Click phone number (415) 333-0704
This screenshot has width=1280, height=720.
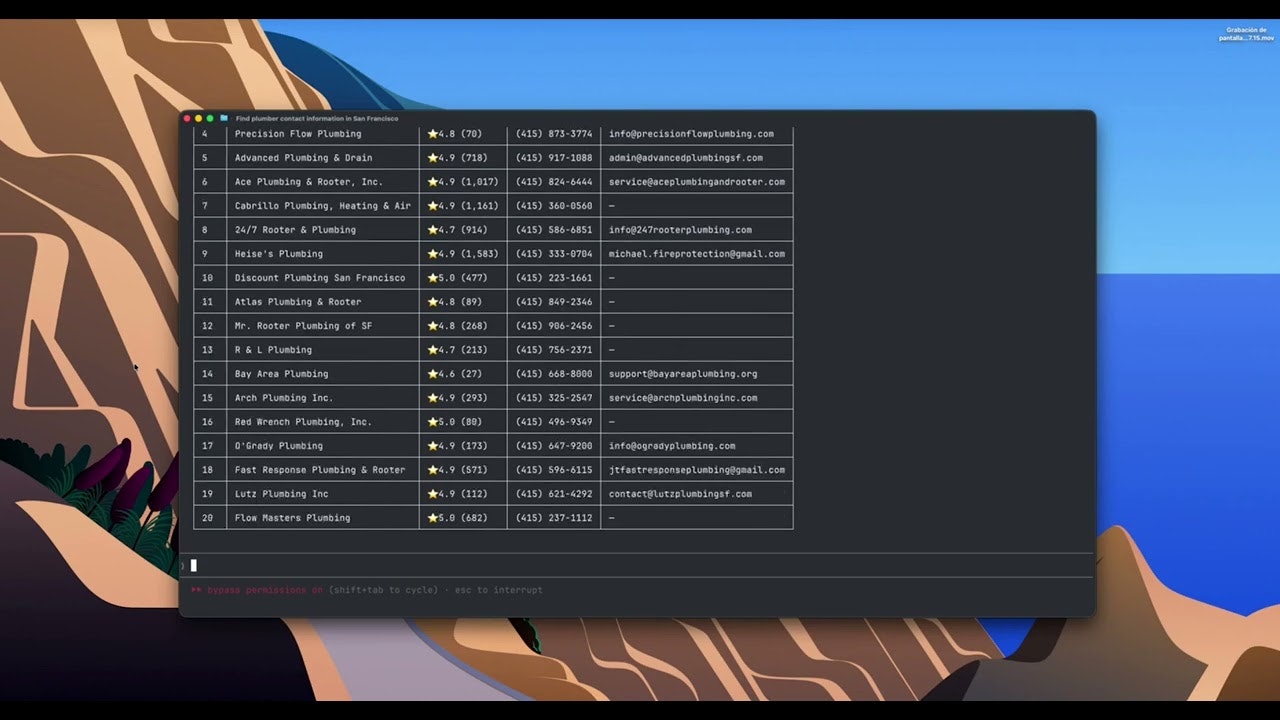tap(554, 254)
